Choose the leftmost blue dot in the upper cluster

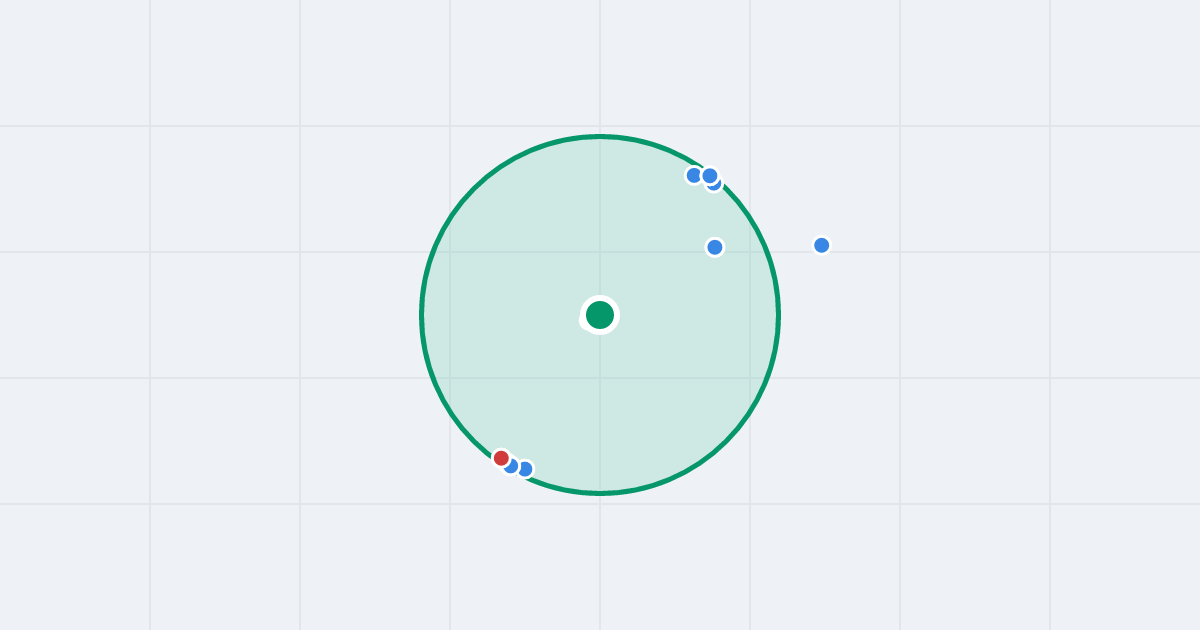click(x=694, y=175)
